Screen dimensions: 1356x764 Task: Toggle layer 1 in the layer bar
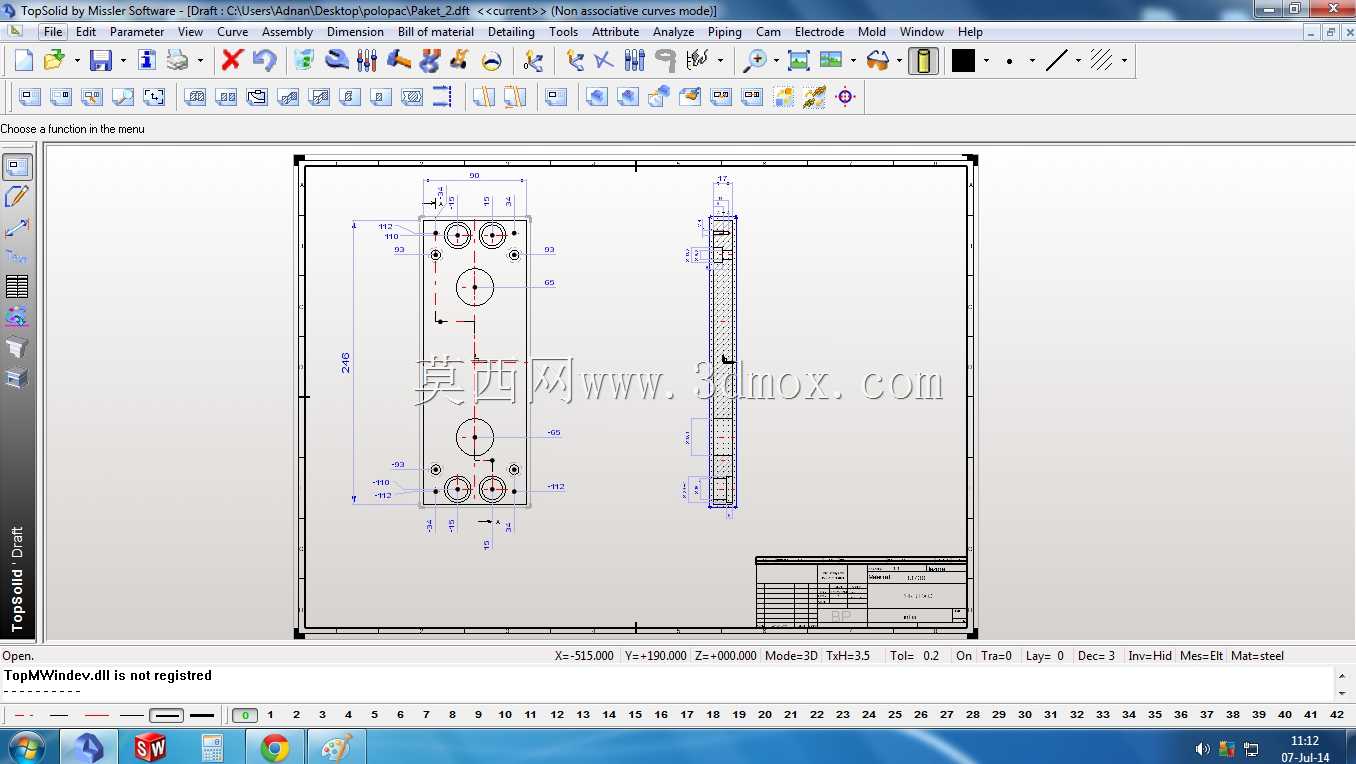[x=271, y=715]
